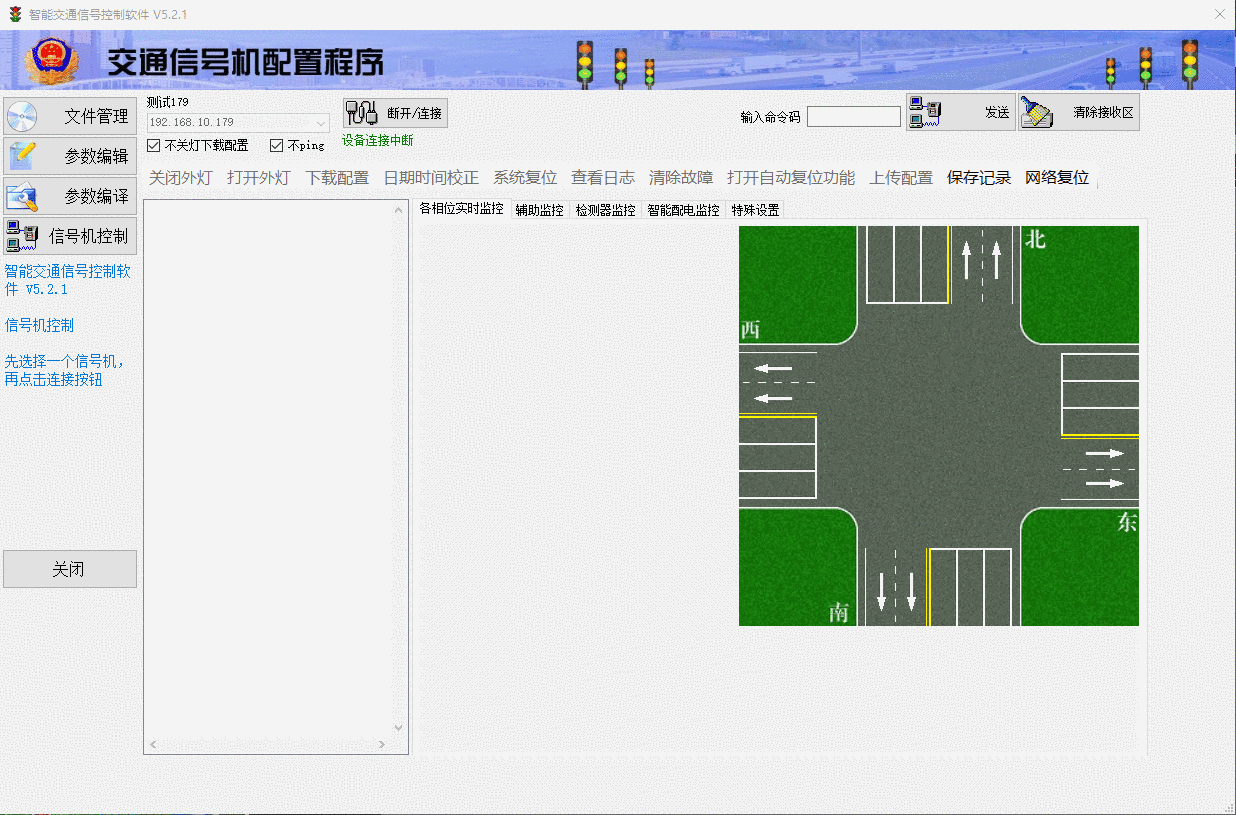The width and height of the screenshot is (1236, 815).
Task: Click right arrow of horizontal list scrollbar
Action: point(382,745)
